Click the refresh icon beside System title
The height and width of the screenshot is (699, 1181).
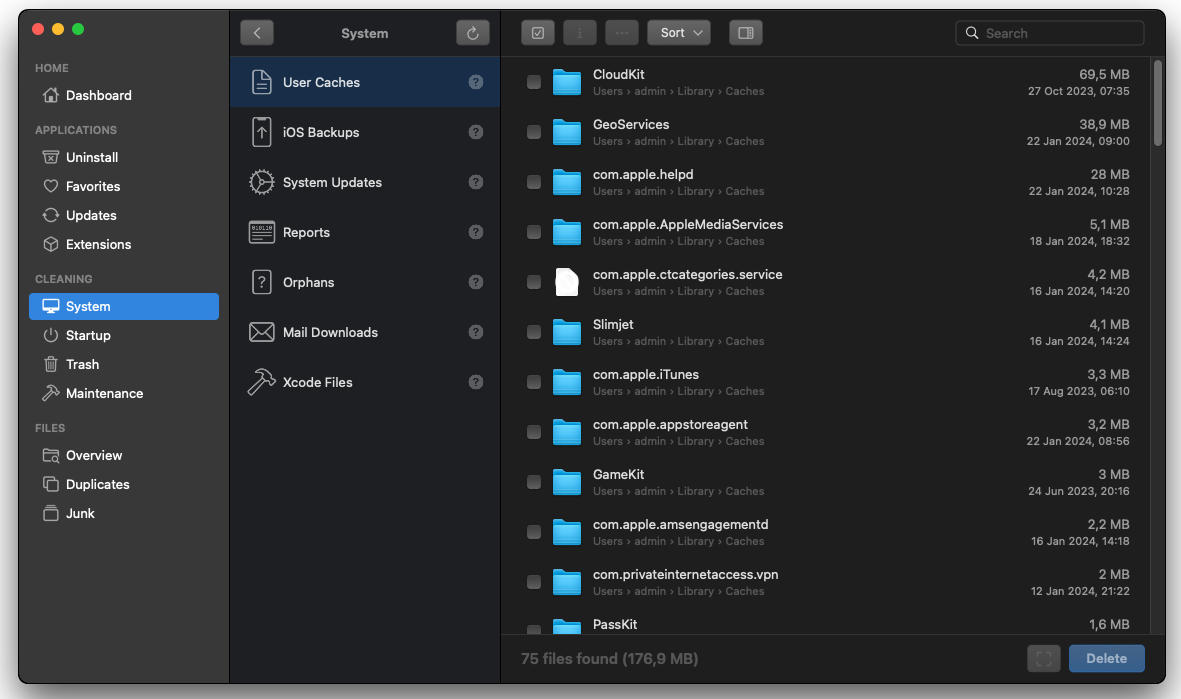(473, 33)
